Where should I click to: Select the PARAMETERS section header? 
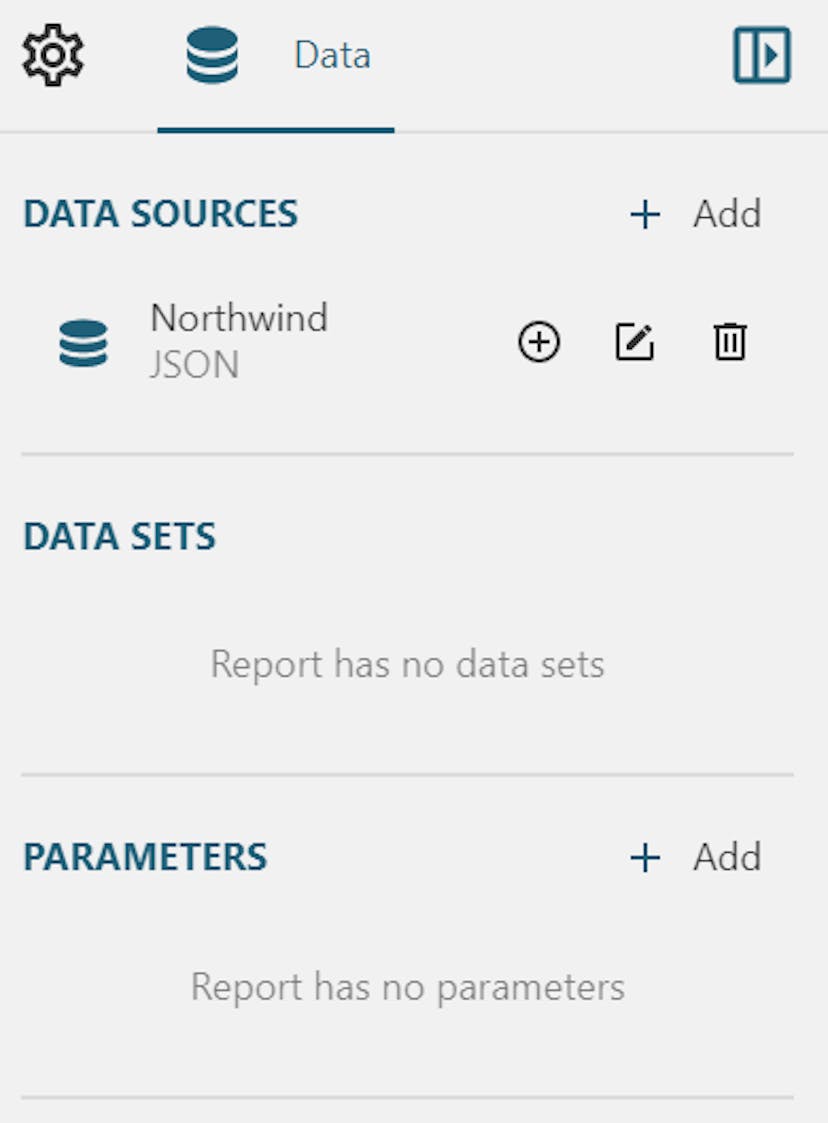(x=146, y=857)
